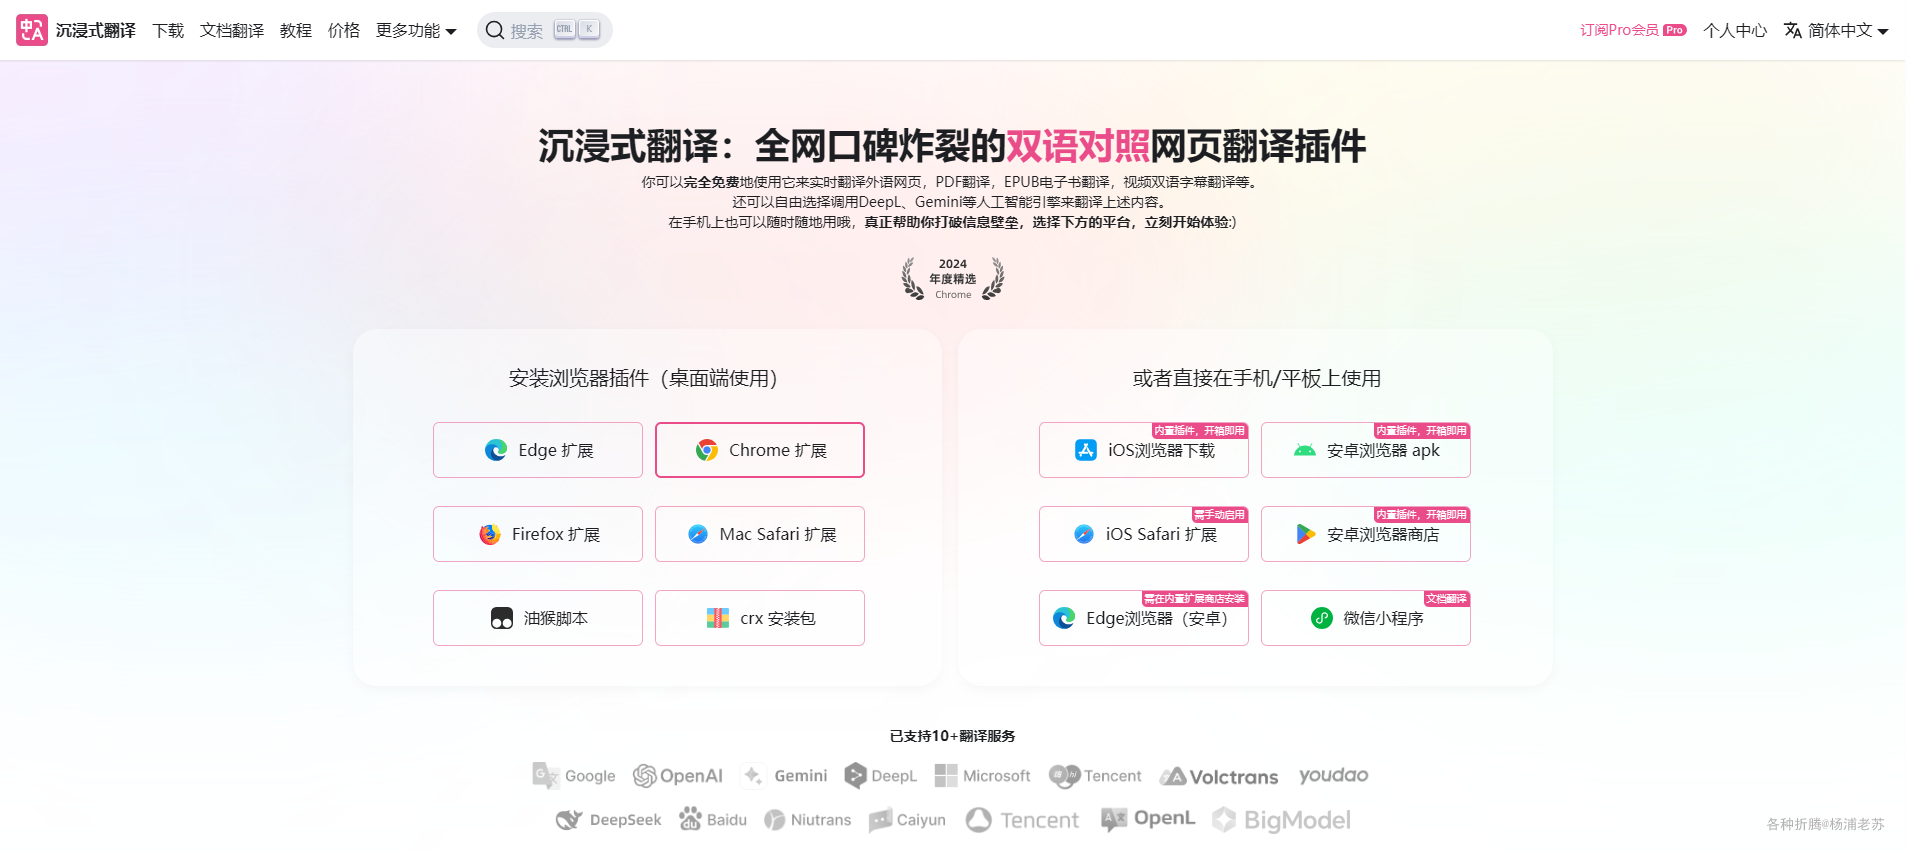Click the Google Play icon on 安卓浏览器商店

click(1304, 534)
